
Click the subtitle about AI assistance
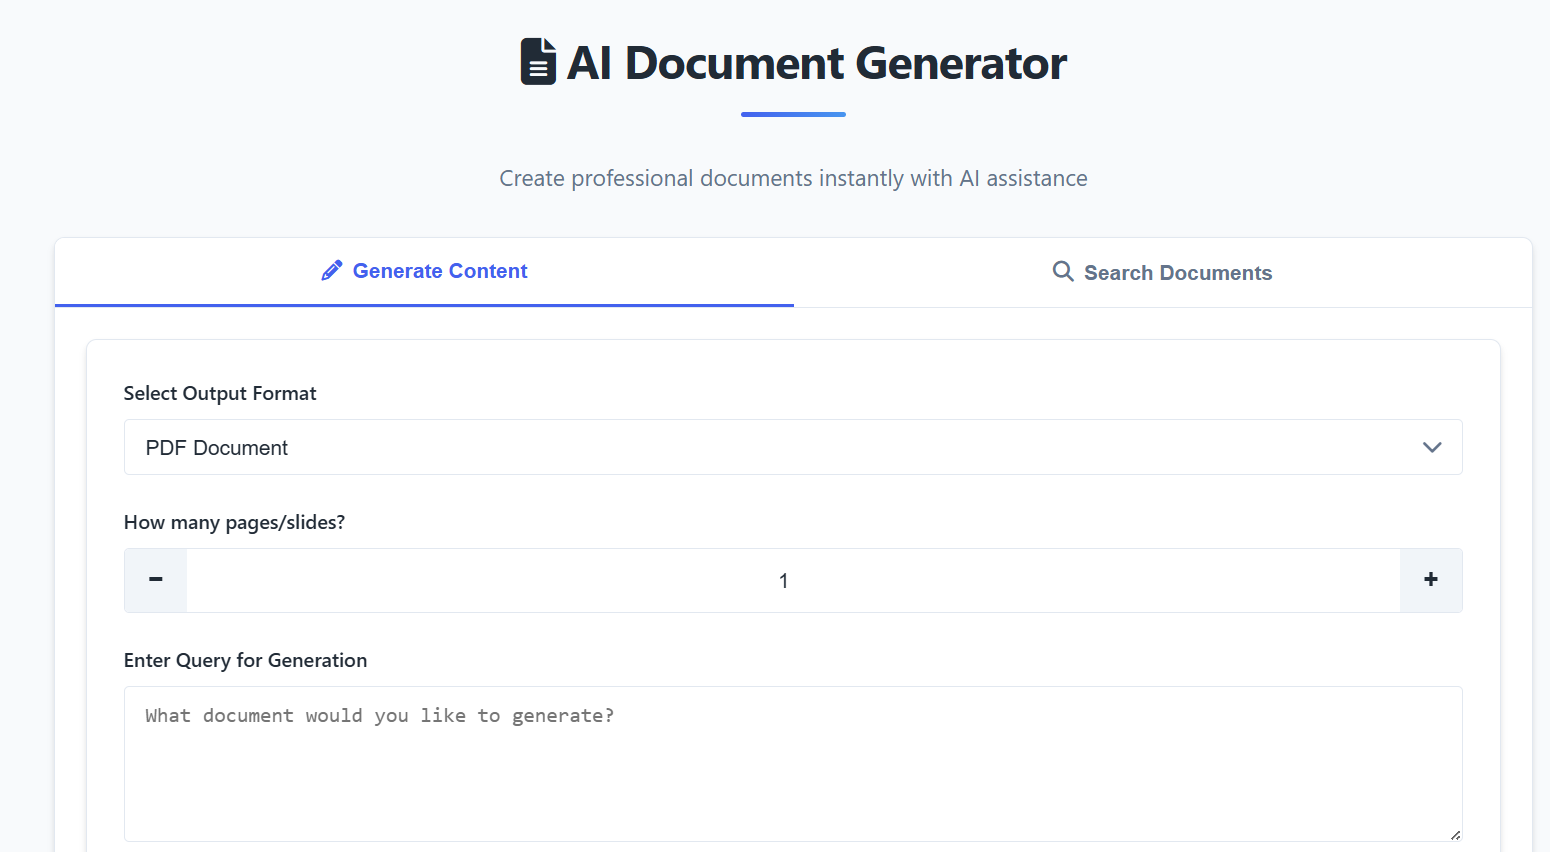click(793, 179)
